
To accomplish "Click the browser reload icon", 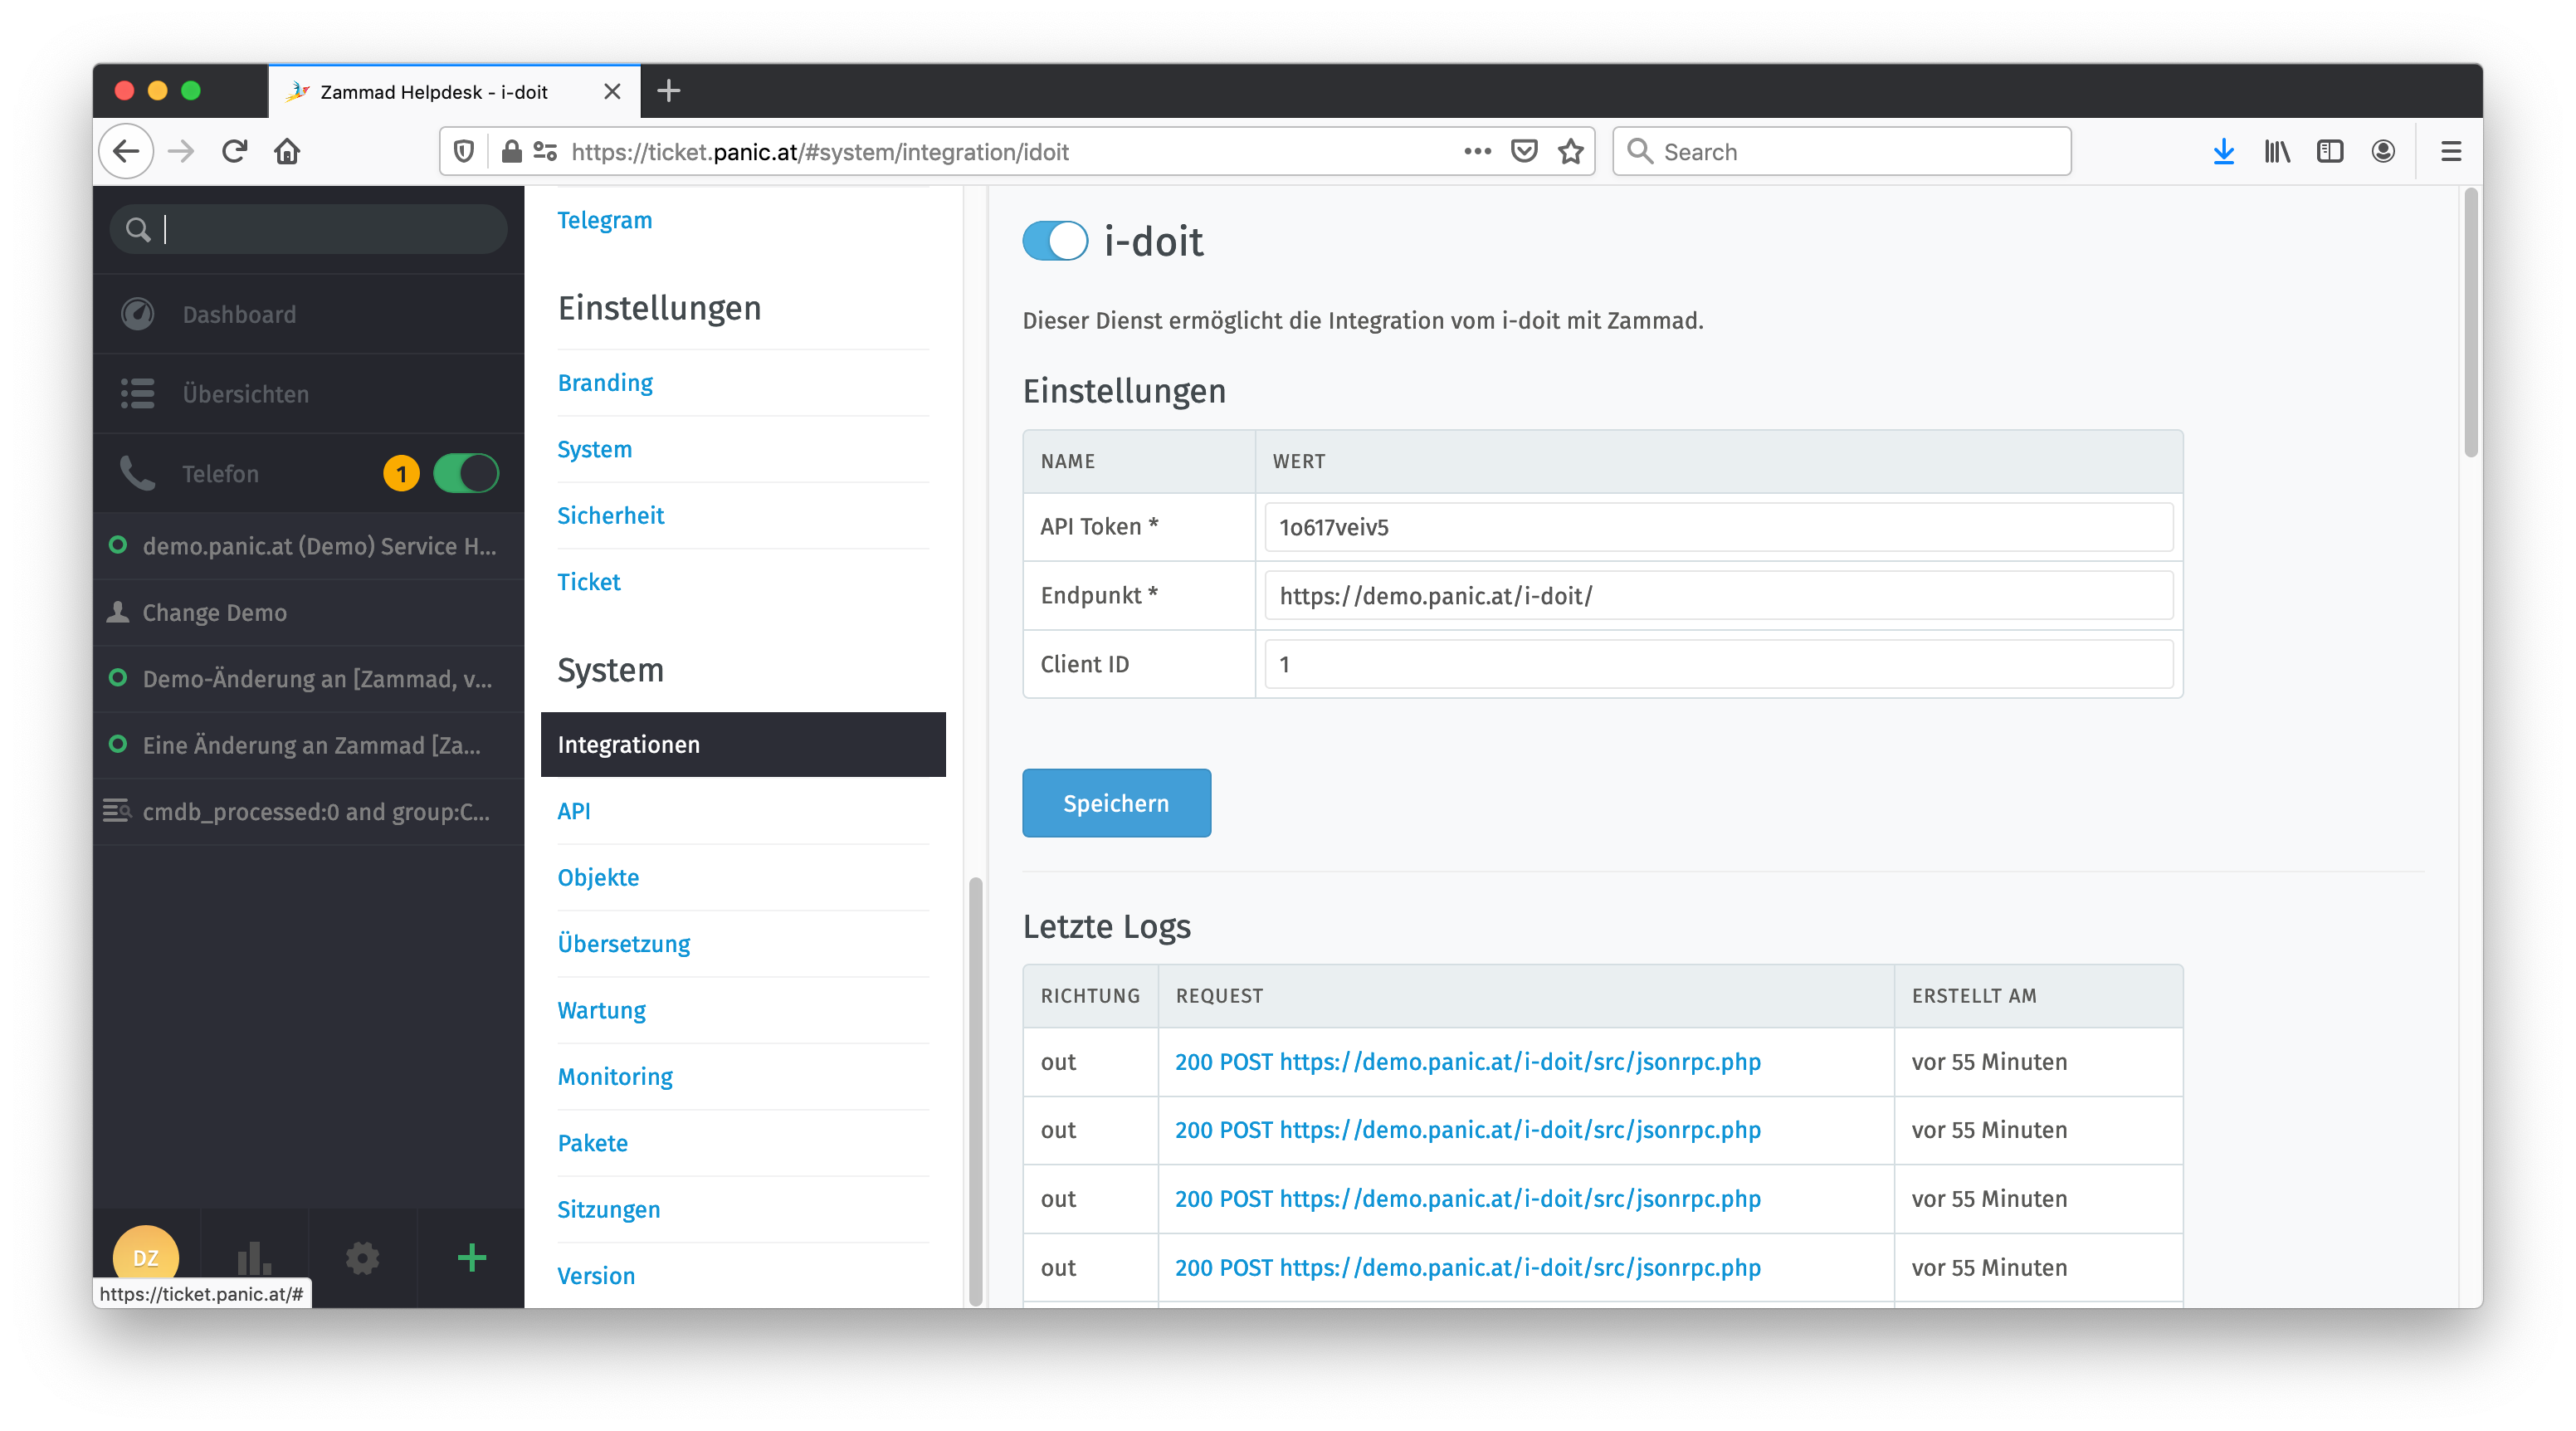I will pos(234,151).
